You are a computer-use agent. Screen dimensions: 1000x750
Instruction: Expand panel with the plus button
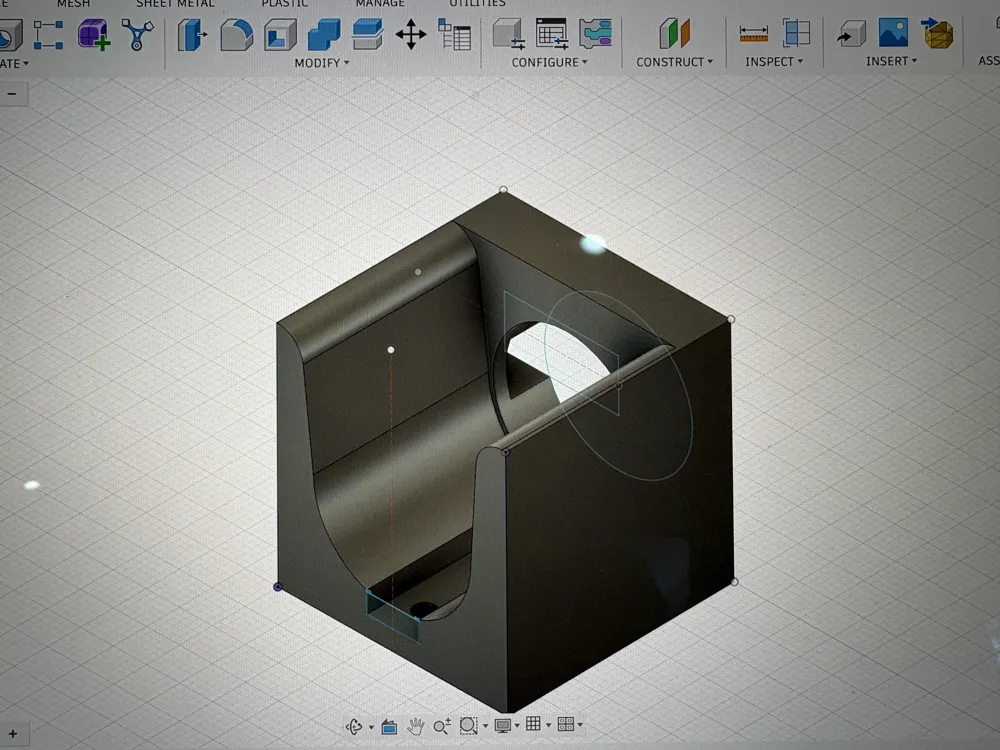click(13, 734)
